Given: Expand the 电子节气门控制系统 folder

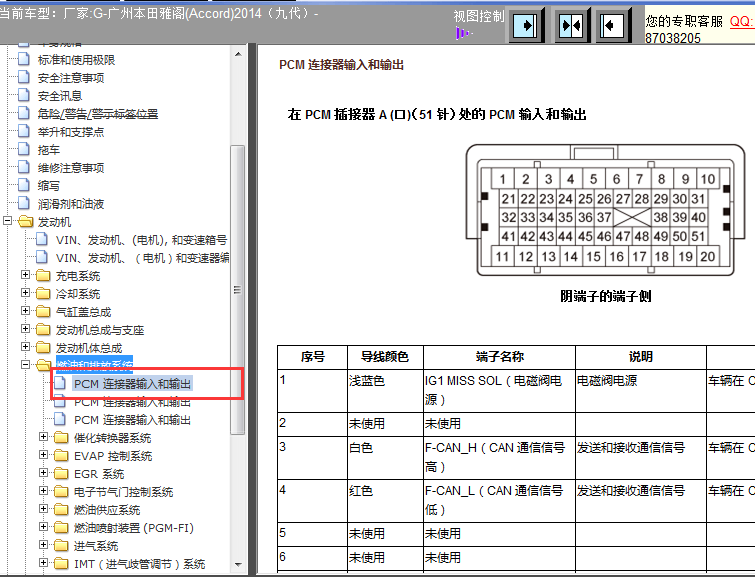Looking at the screenshot, I should click(43, 490).
